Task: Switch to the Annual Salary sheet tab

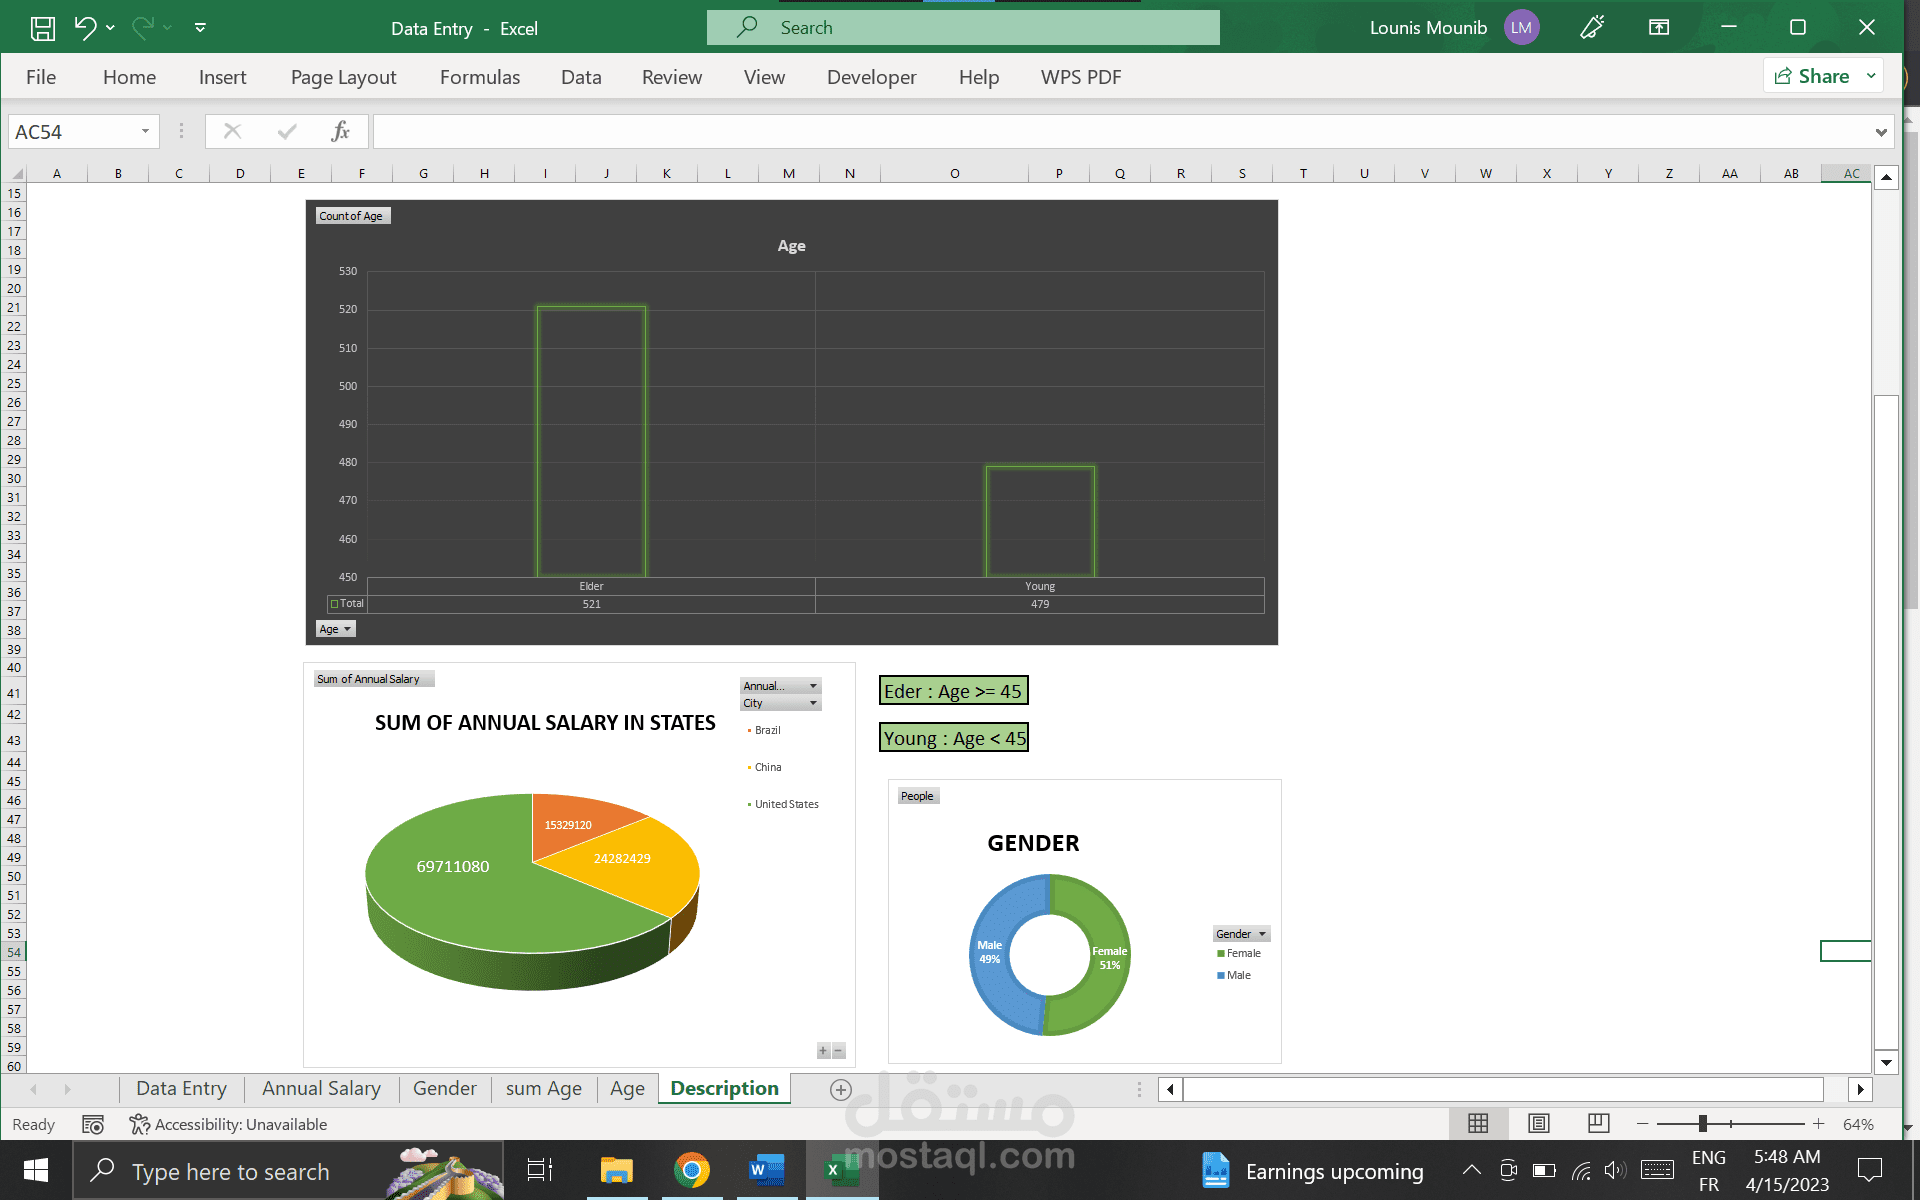Action: pos(321,1089)
